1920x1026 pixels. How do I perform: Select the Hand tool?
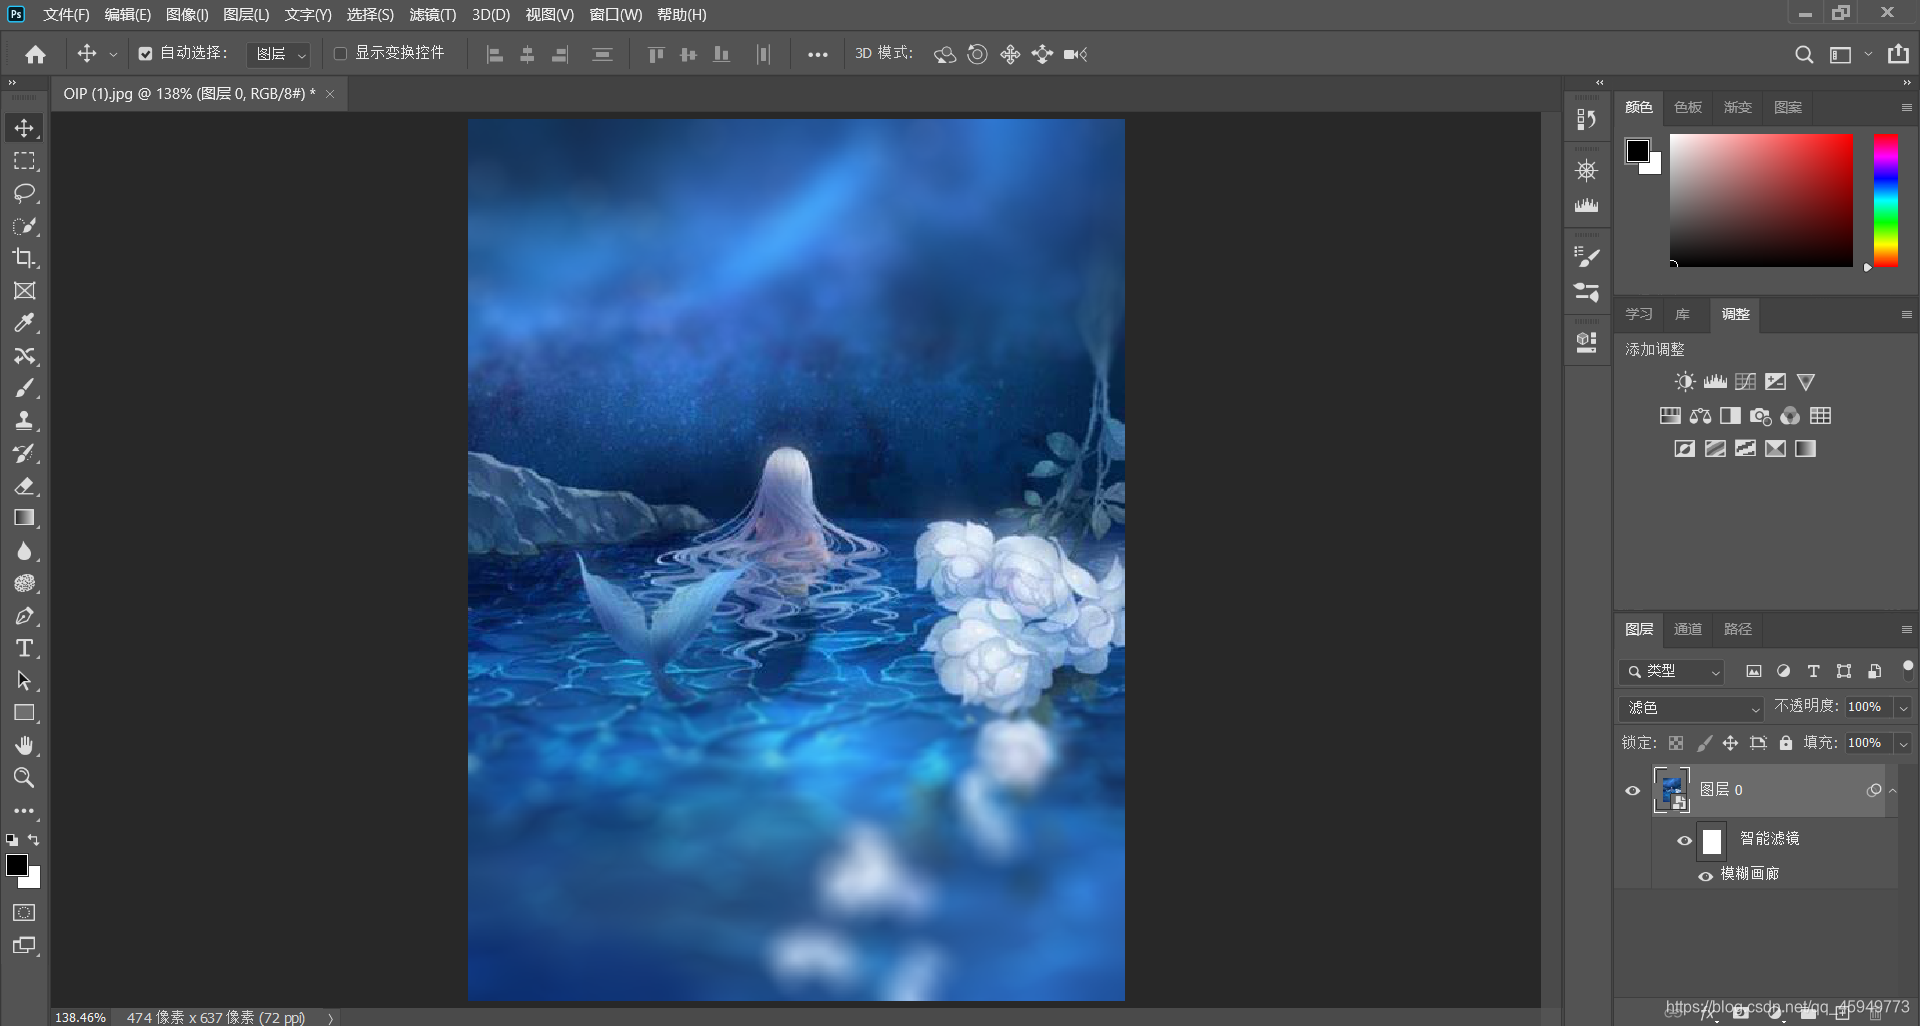24,746
